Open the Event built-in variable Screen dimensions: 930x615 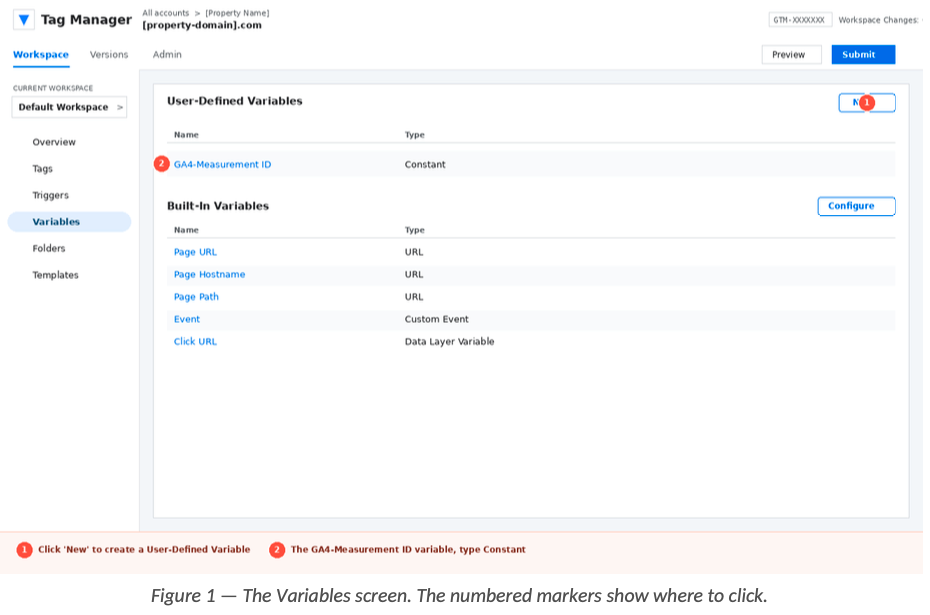pos(187,319)
